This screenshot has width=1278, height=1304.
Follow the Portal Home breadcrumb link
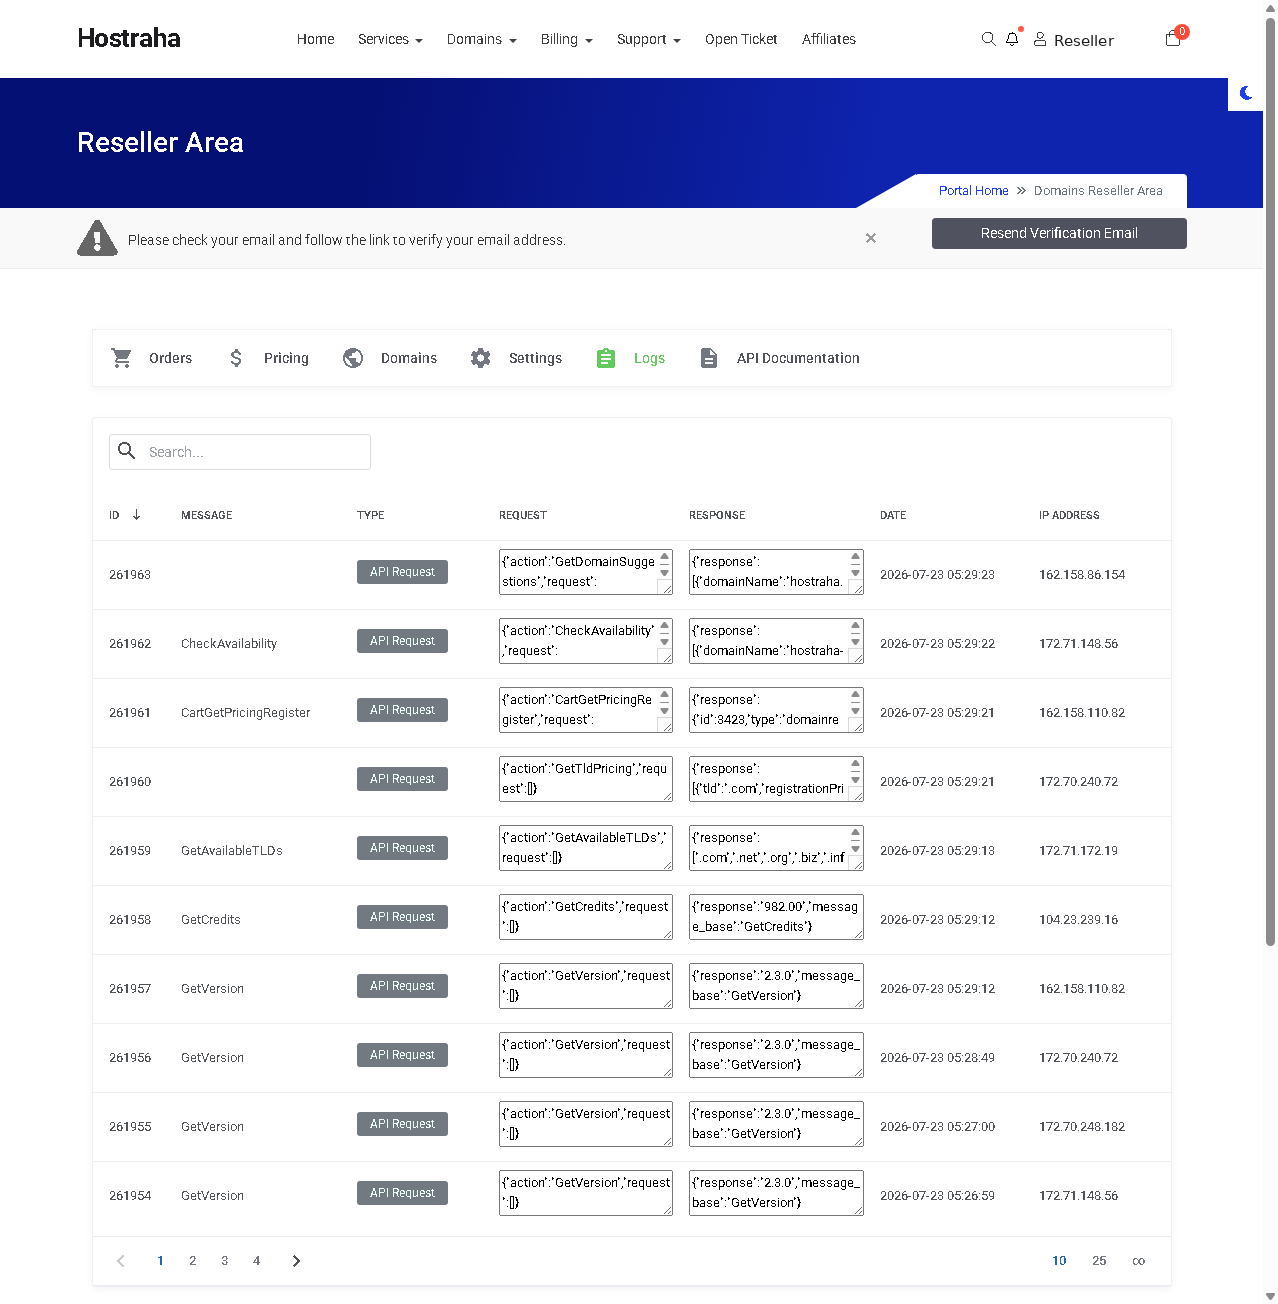tap(973, 190)
